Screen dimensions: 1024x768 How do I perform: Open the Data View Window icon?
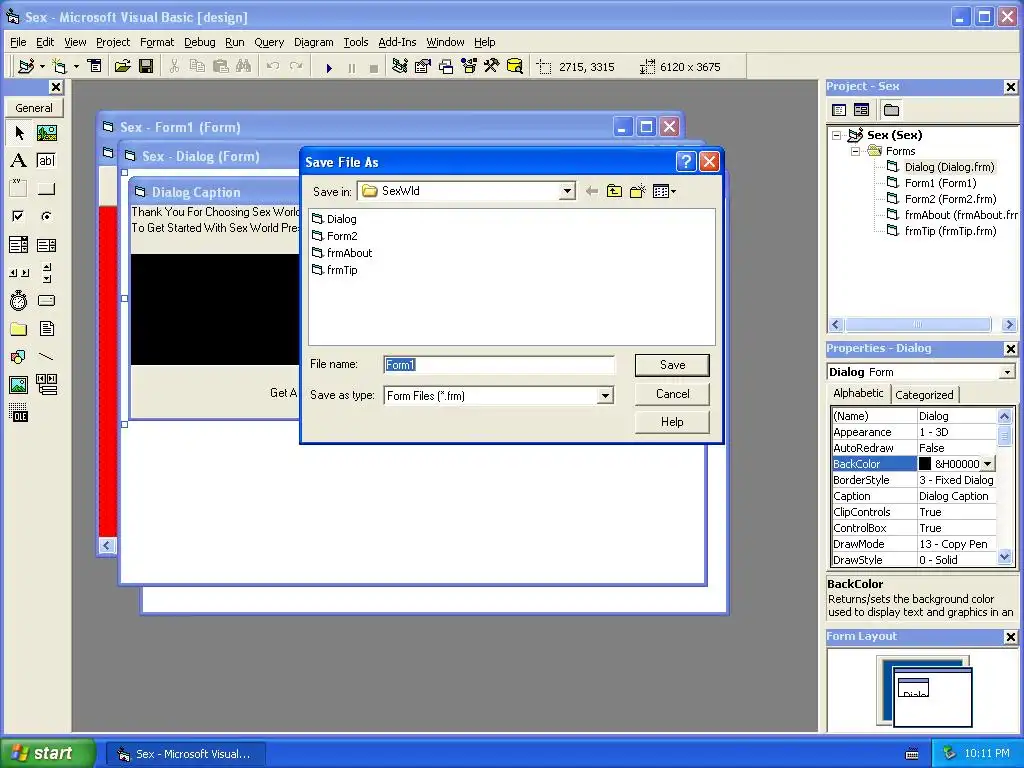(x=515, y=66)
